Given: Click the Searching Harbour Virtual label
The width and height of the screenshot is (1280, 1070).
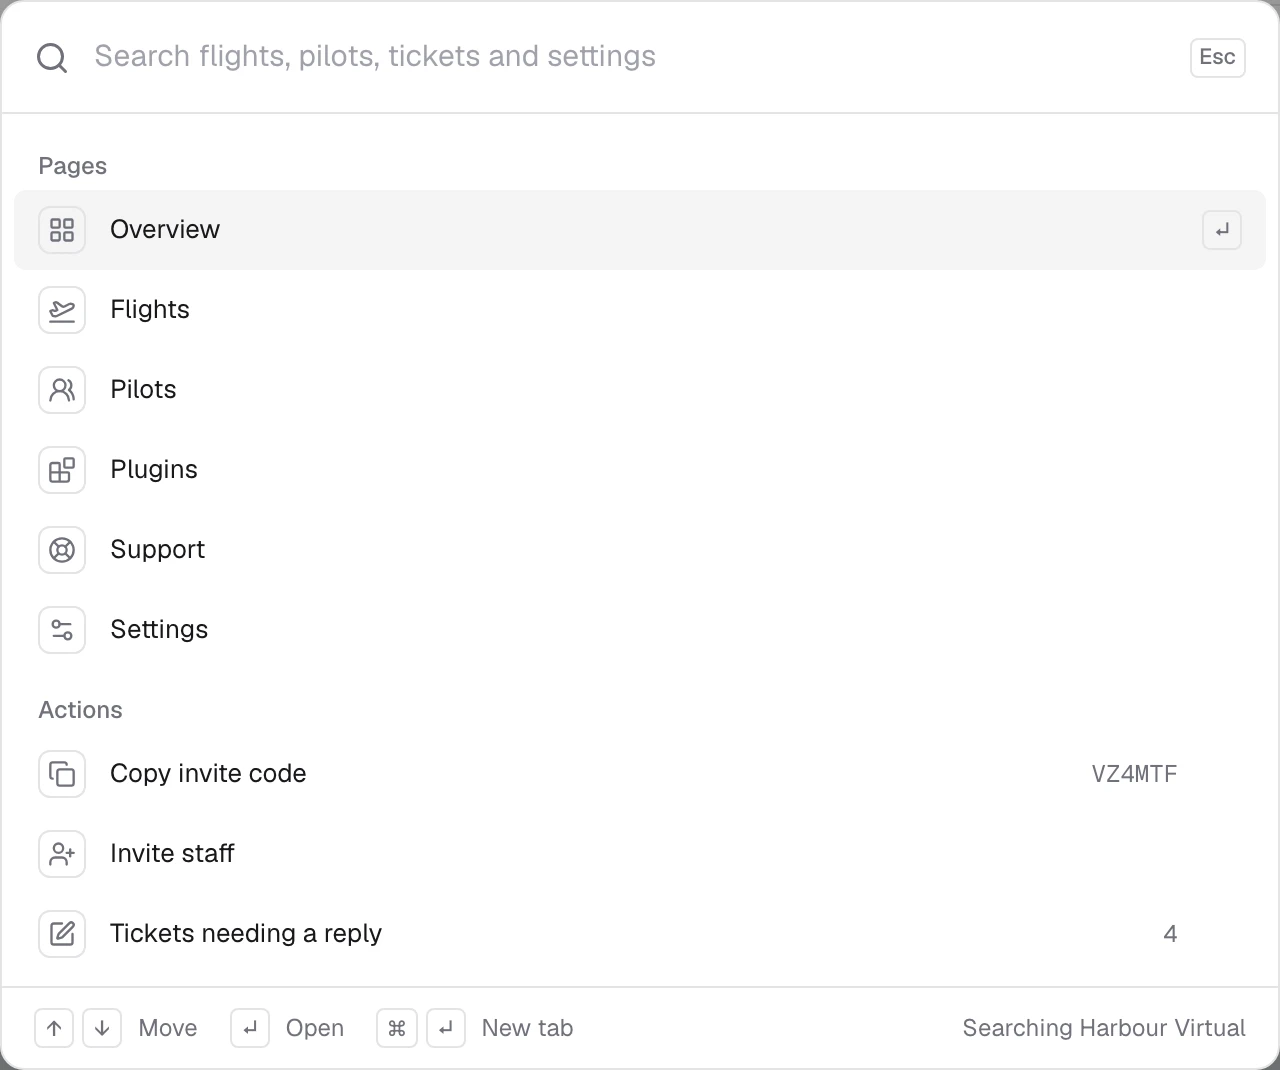Looking at the screenshot, I should click(1104, 1028).
